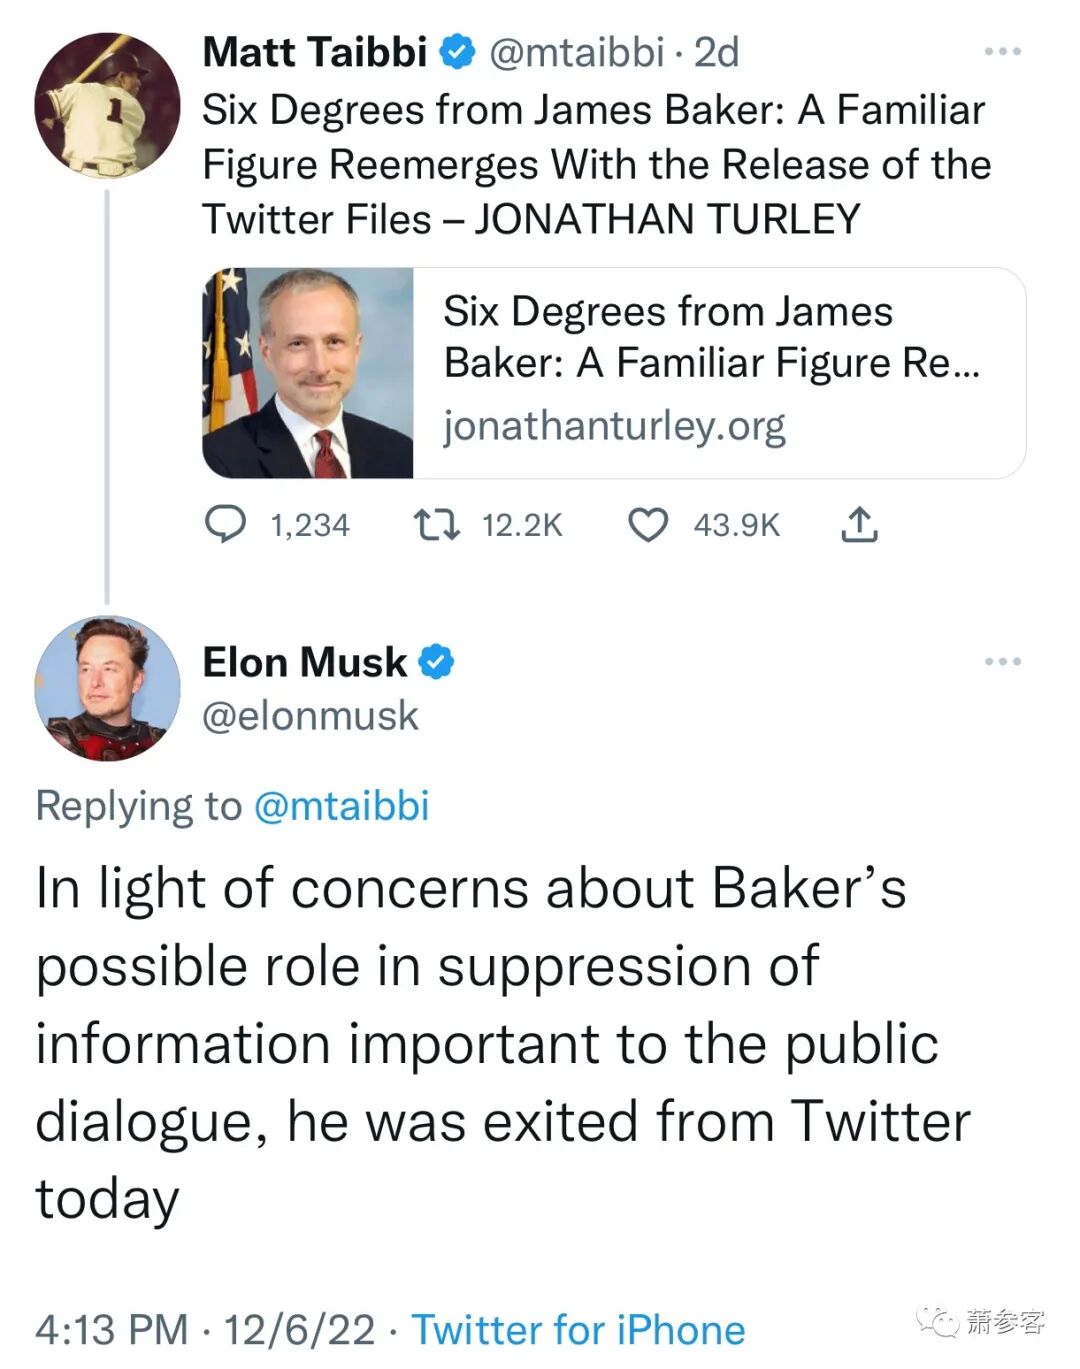Open Elon Musk's profile picture
Screen dimensions: 1080x1369
[x=107, y=688]
